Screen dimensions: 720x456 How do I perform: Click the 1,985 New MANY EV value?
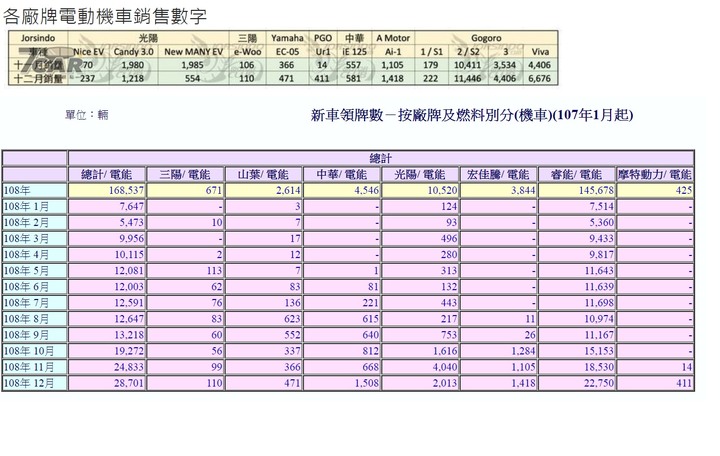[x=193, y=65]
